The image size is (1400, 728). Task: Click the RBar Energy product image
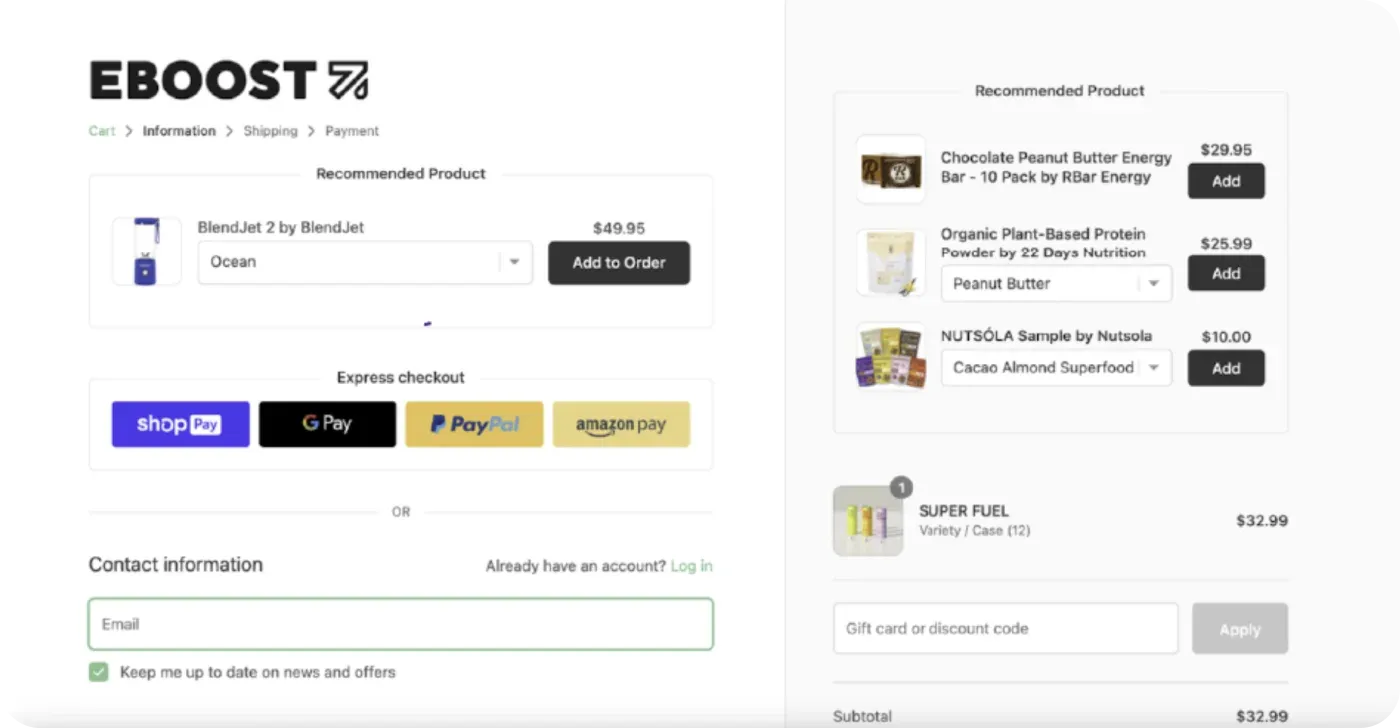(890, 168)
